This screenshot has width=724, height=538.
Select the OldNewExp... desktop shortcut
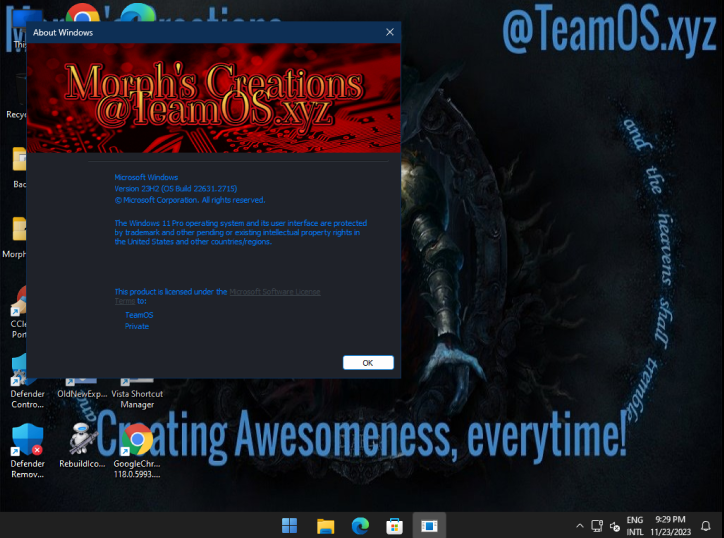click(x=82, y=389)
